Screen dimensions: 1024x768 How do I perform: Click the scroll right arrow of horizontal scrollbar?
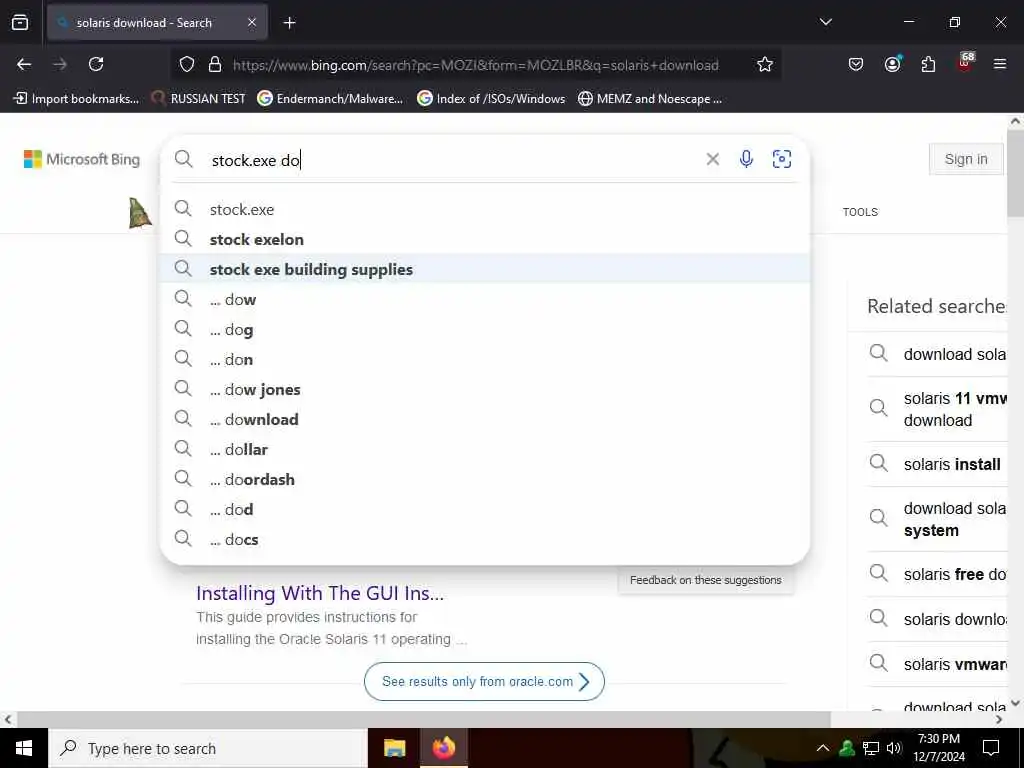click(999, 720)
